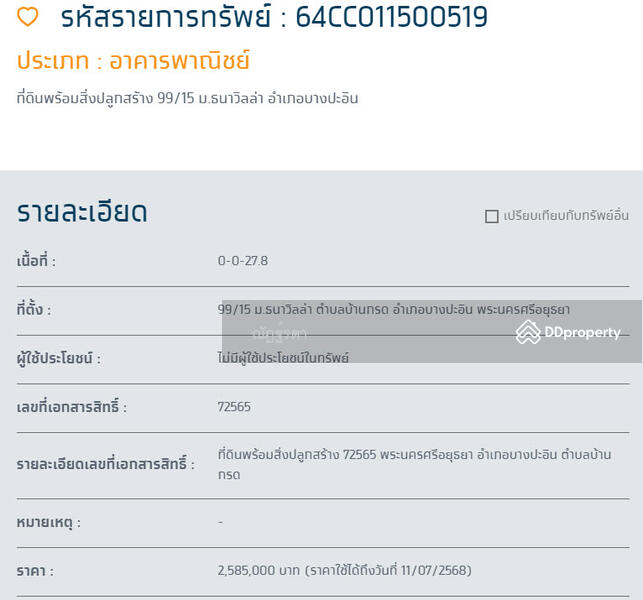
Task: Click the เปรียบเทียบกับทรัพย์อื่น label text
Action: [566, 216]
